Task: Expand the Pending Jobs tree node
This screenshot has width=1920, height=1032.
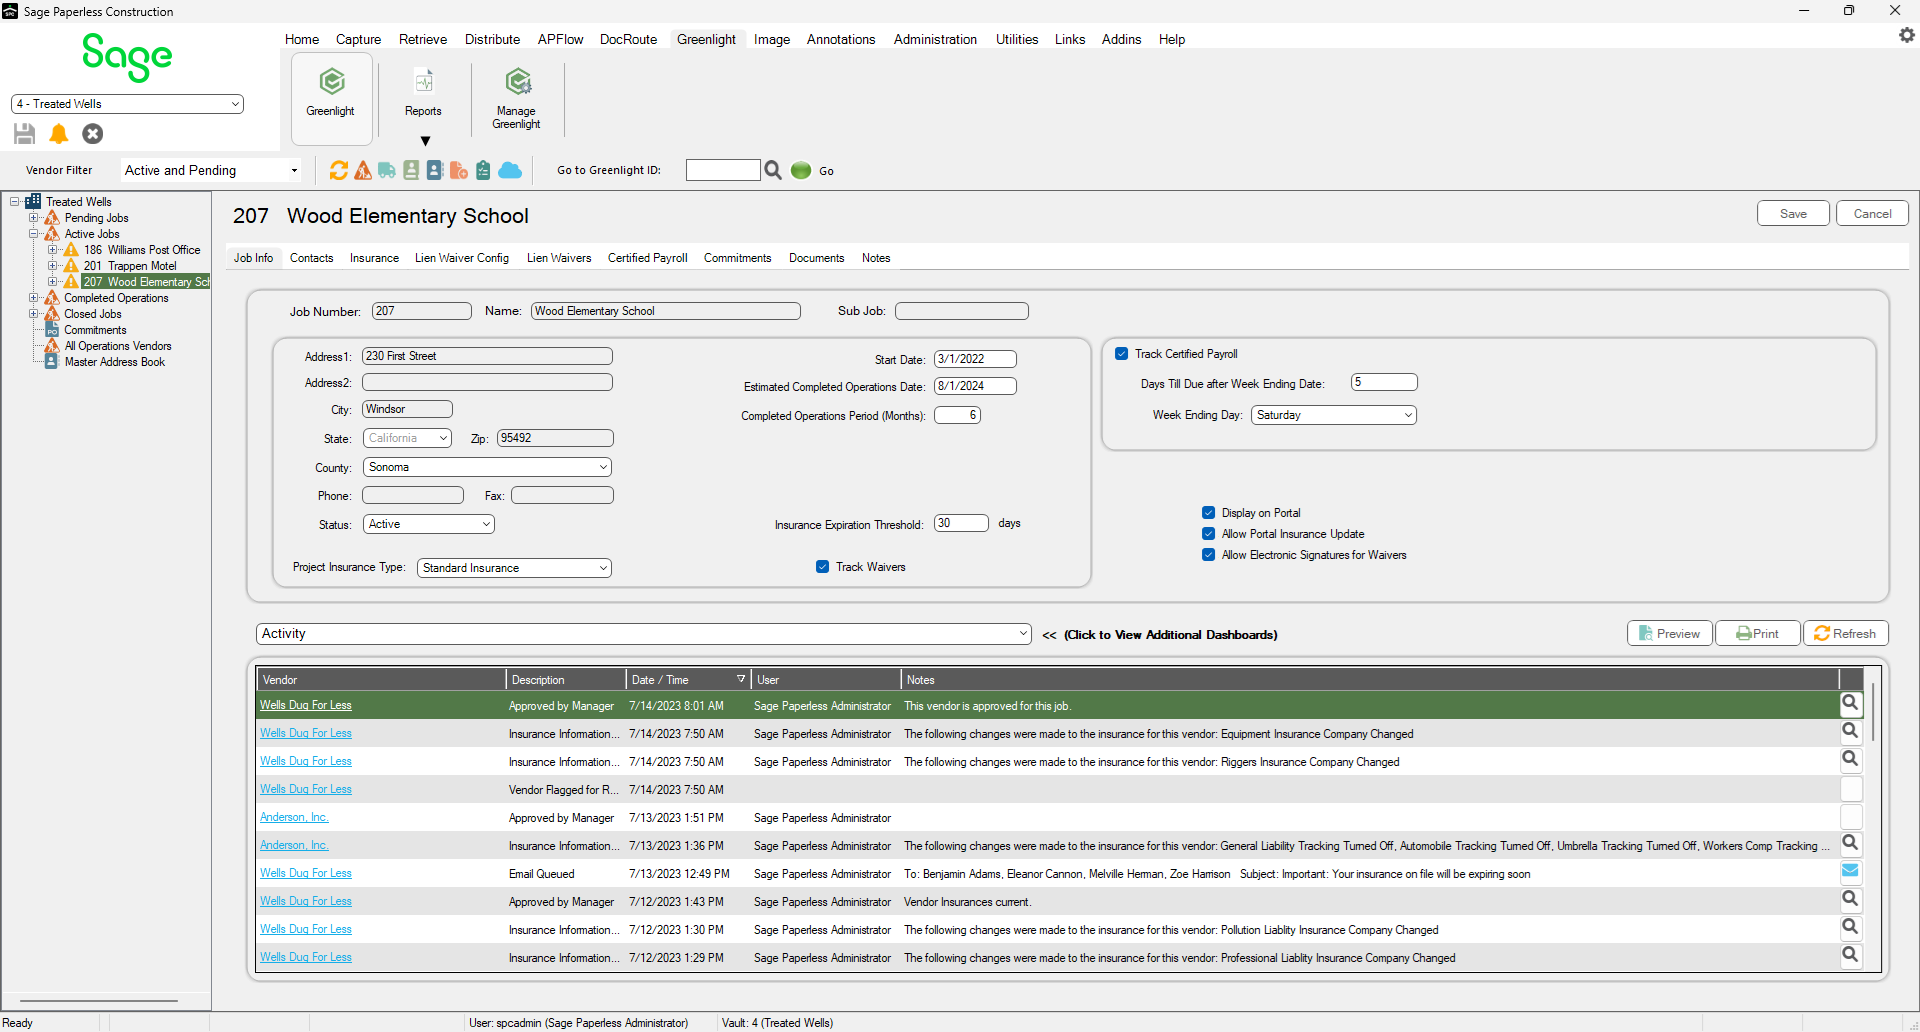Action: click(33, 218)
